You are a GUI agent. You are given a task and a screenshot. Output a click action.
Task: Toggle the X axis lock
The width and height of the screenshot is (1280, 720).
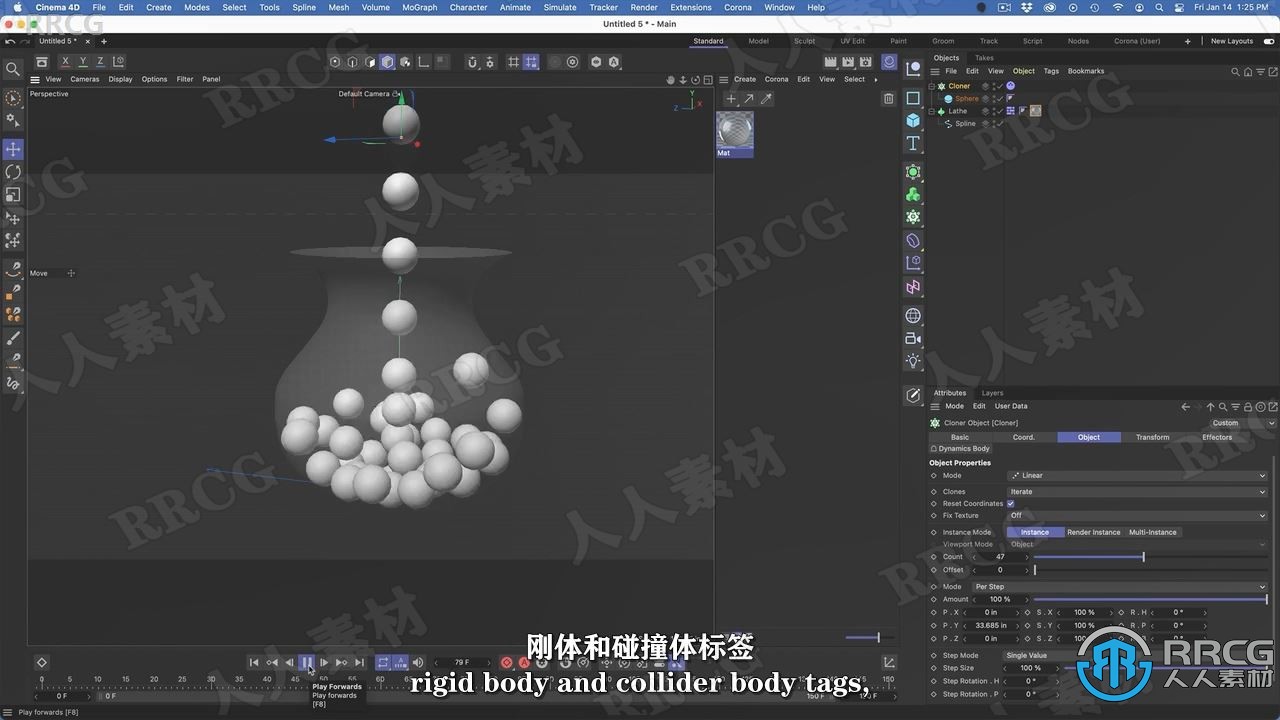pos(66,62)
